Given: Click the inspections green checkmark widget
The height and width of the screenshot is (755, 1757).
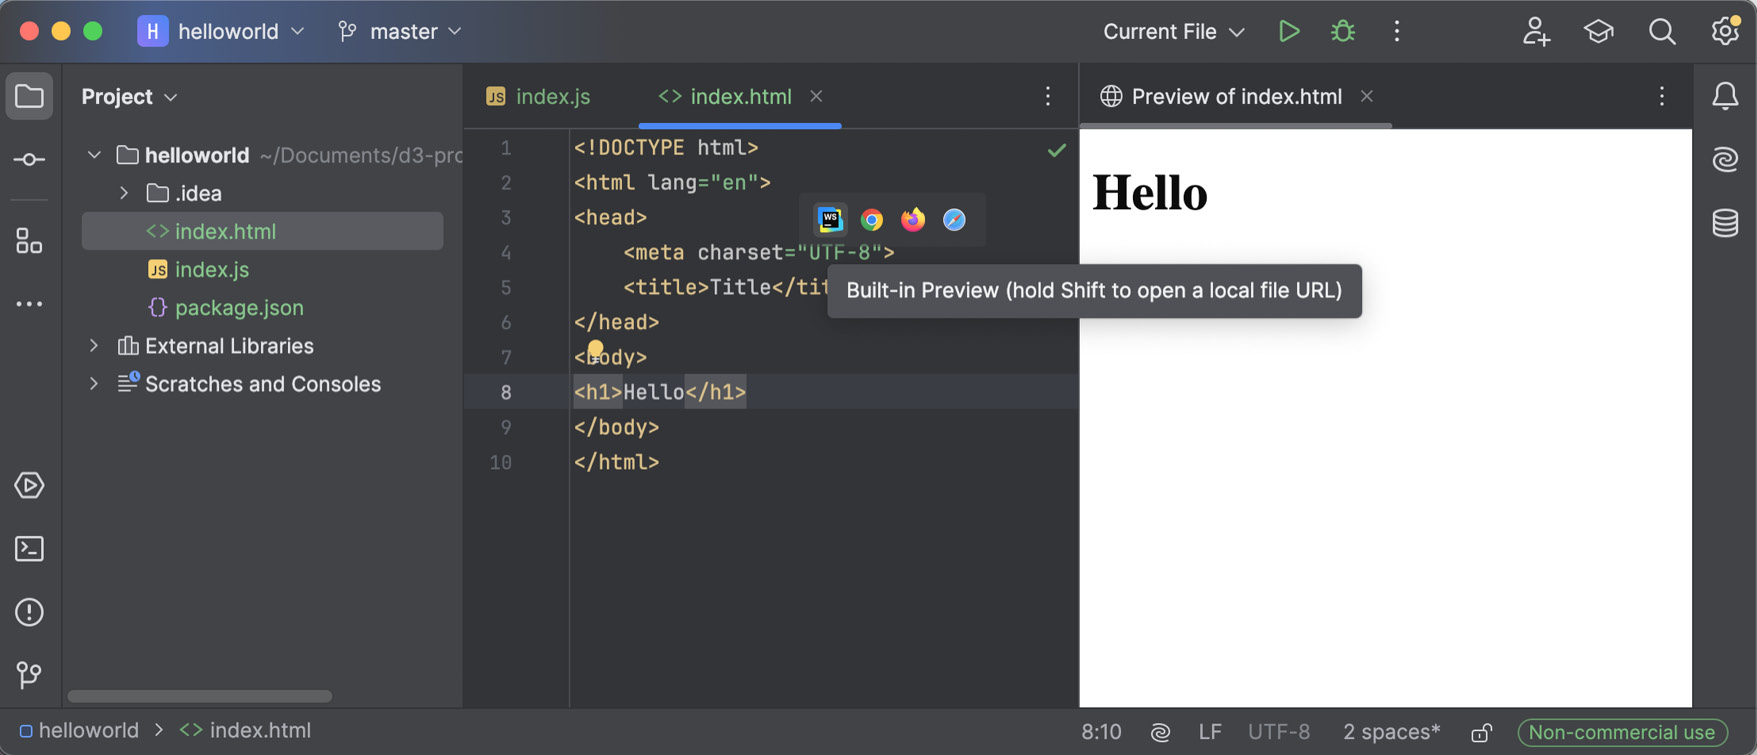Looking at the screenshot, I should pyautogui.click(x=1056, y=150).
